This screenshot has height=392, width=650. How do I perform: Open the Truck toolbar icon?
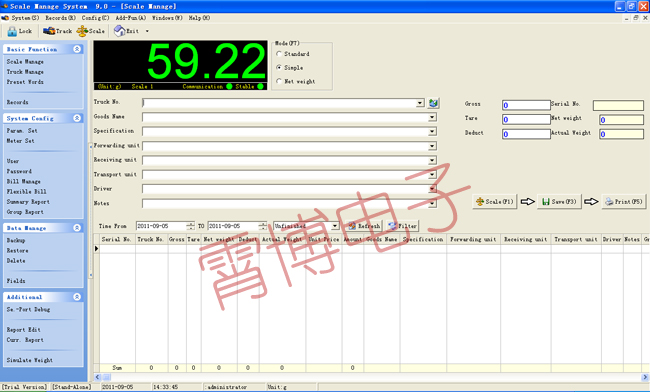point(49,31)
